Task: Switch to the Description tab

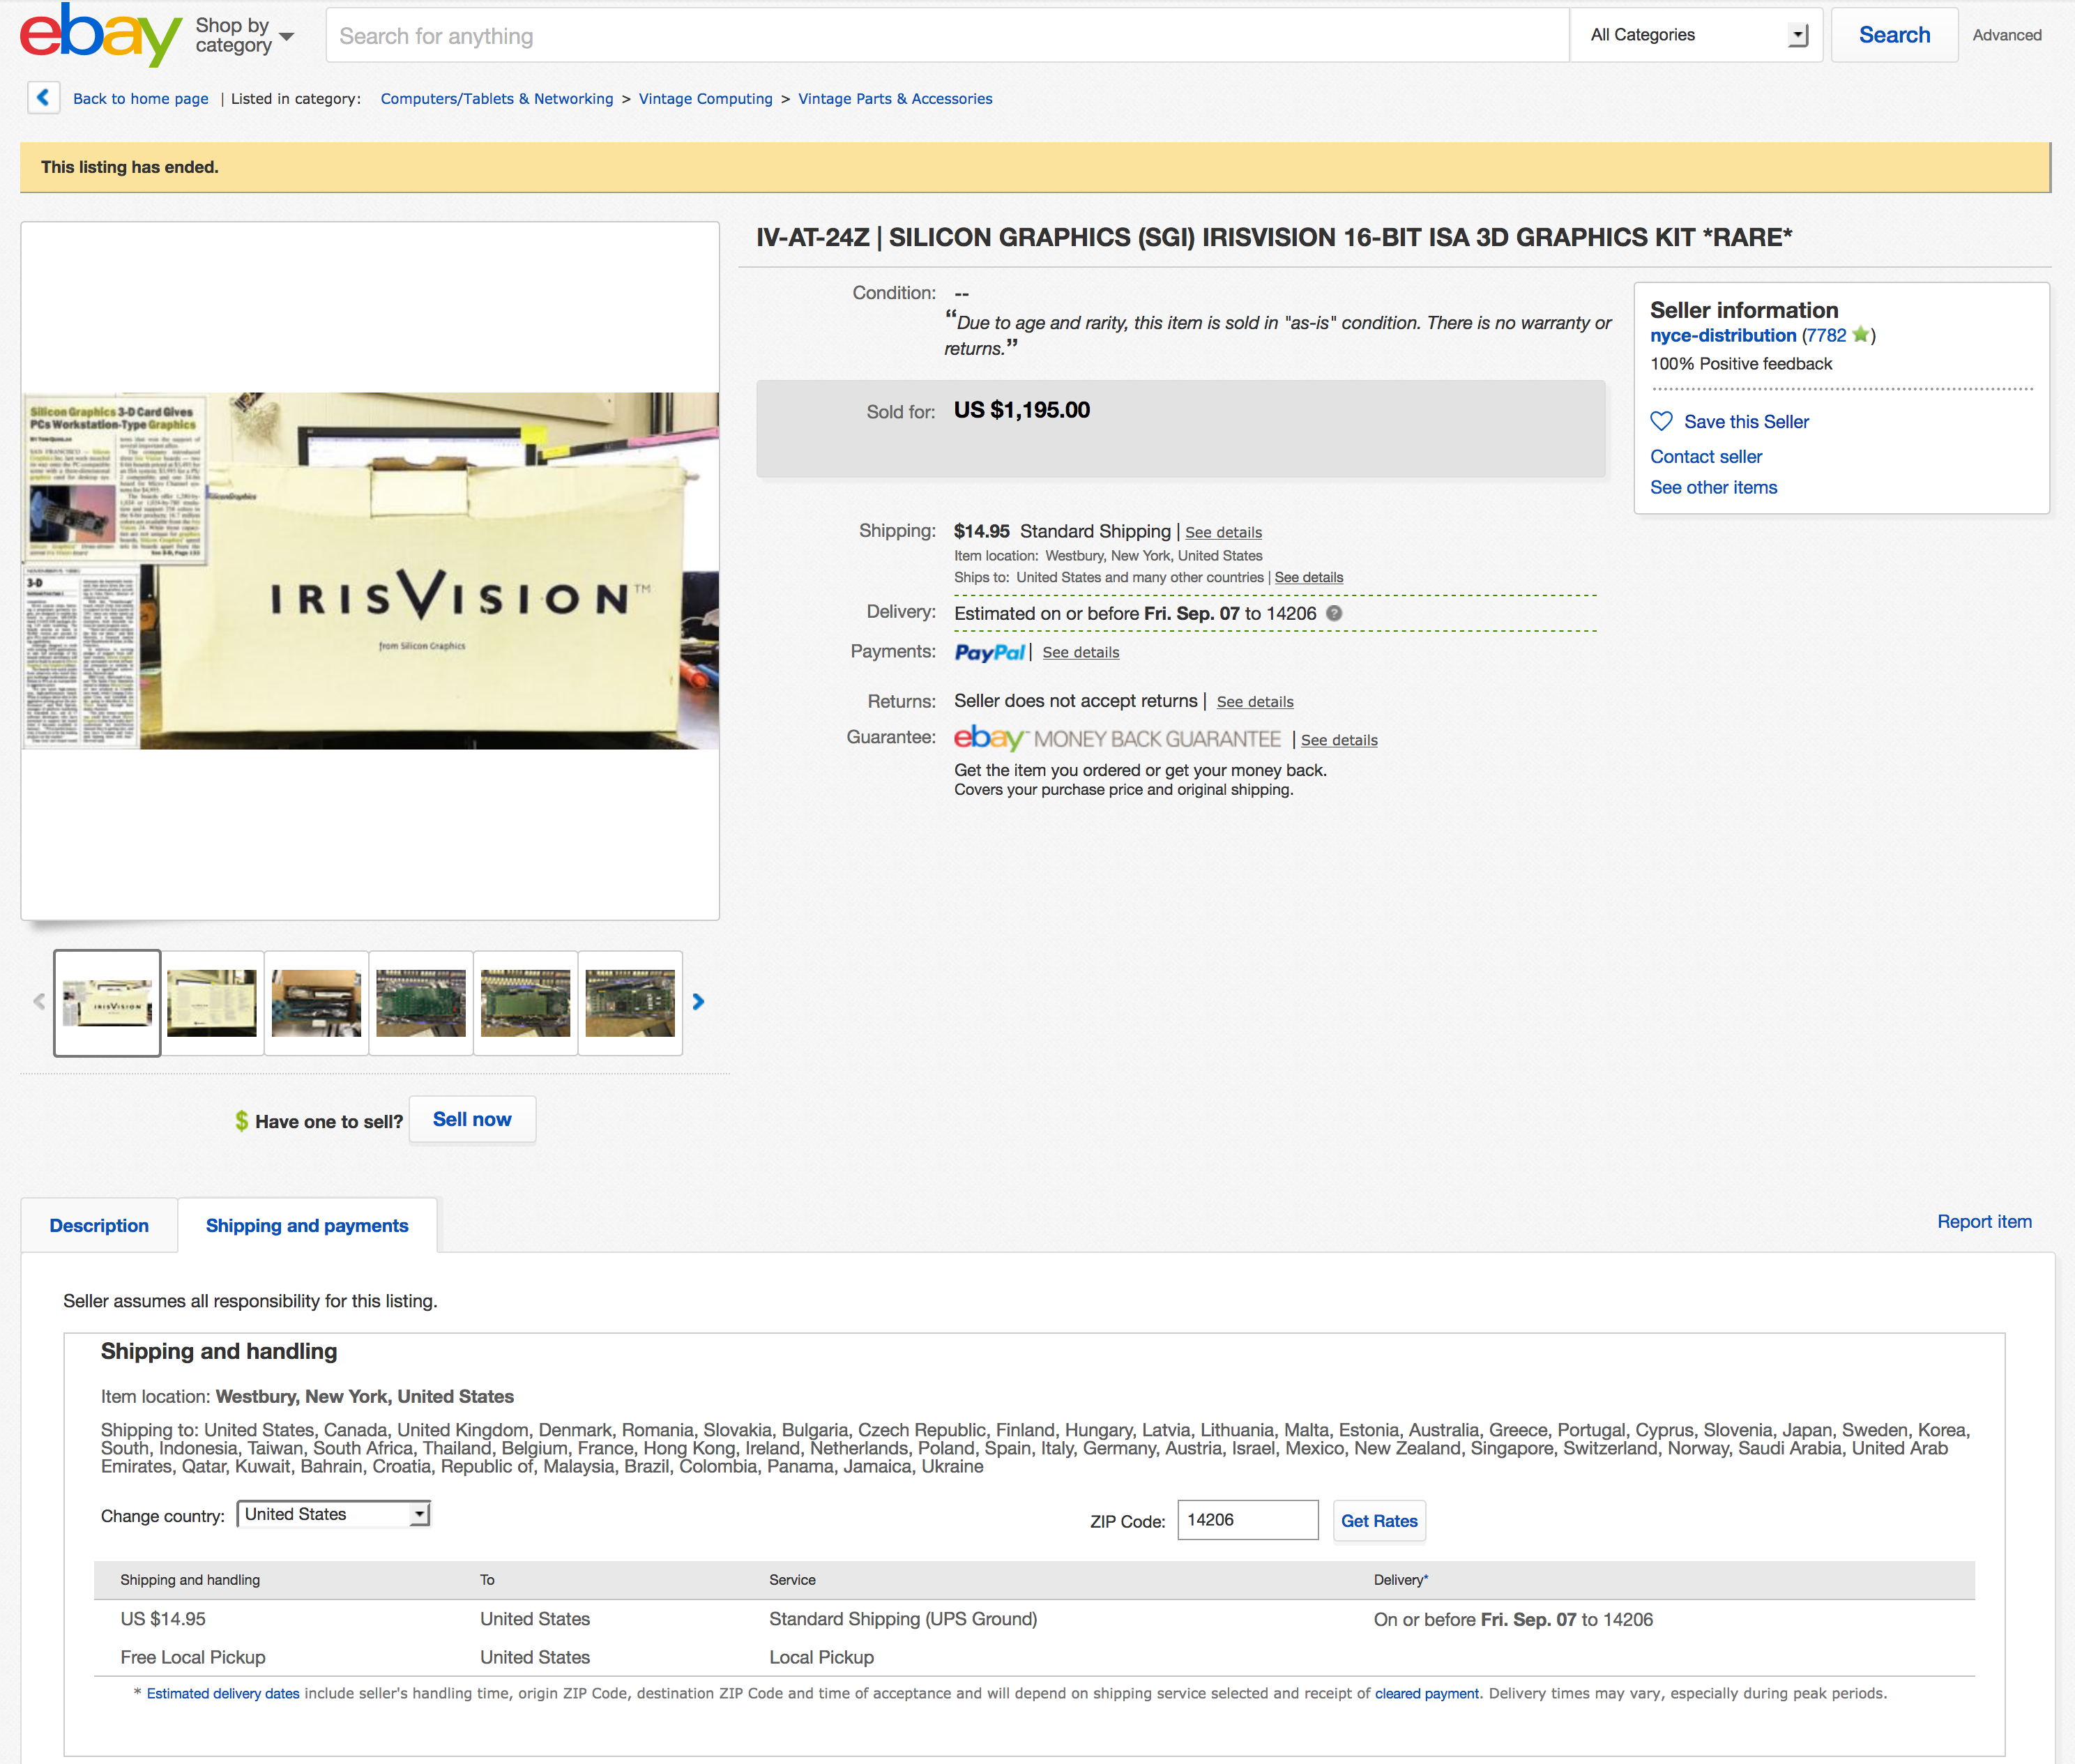Action: (99, 1225)
